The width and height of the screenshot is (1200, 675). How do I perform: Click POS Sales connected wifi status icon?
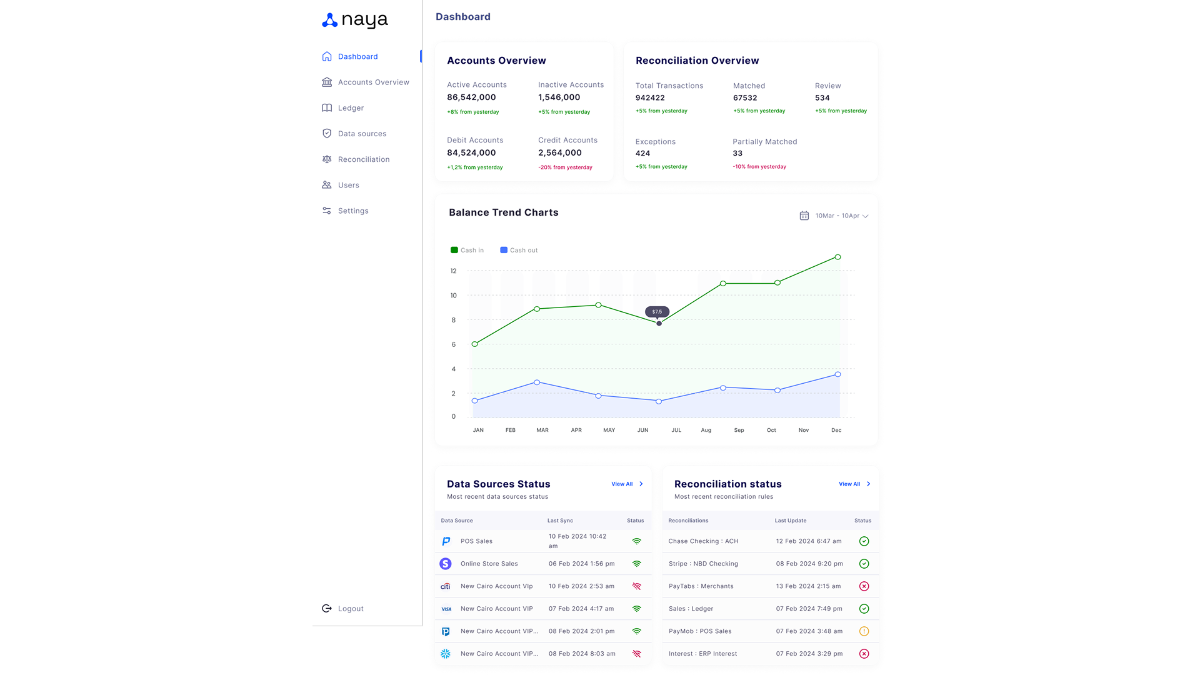tap(636, 541)
